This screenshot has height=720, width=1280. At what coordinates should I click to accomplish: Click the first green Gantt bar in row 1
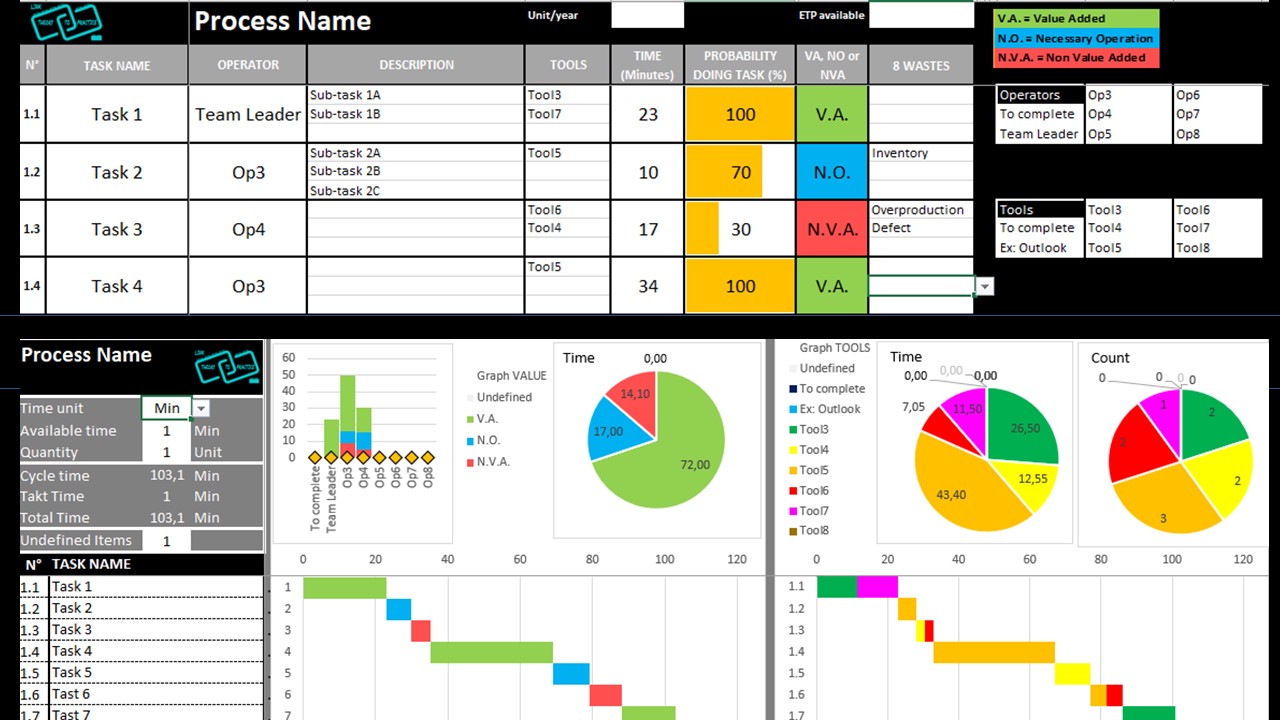click(x=344, y=587)
